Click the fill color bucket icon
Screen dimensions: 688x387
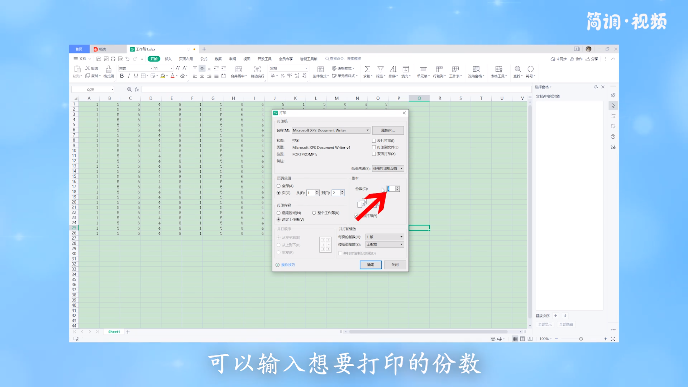[x=163, y=76]
